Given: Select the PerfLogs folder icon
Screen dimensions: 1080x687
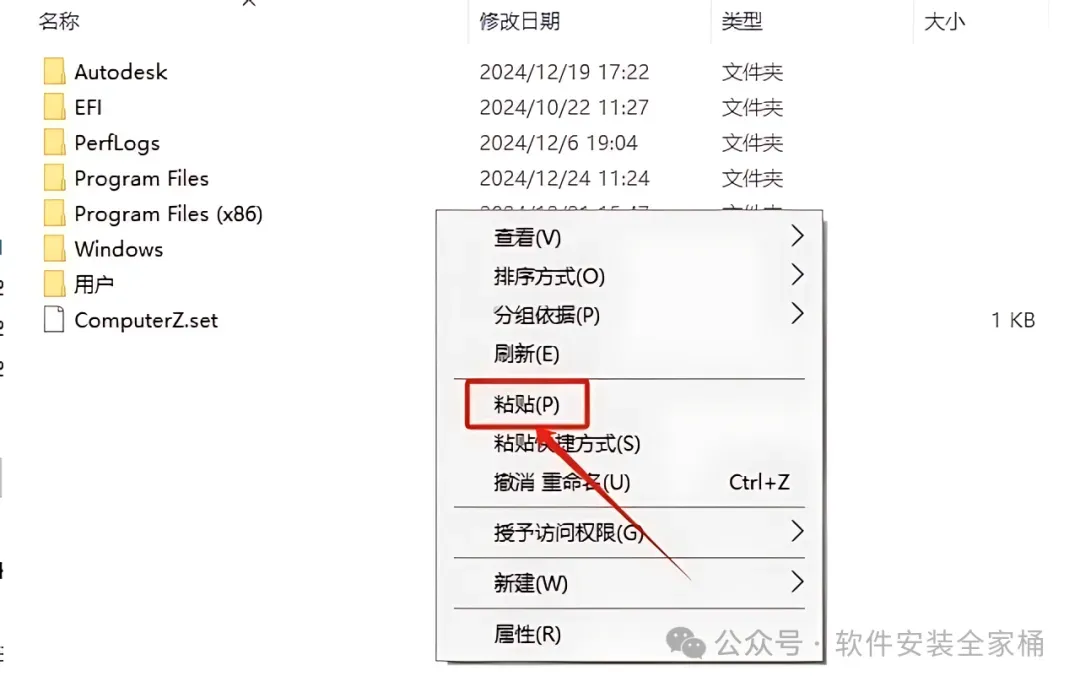Looking at the screenshot, I should click(x=54, y=142).
